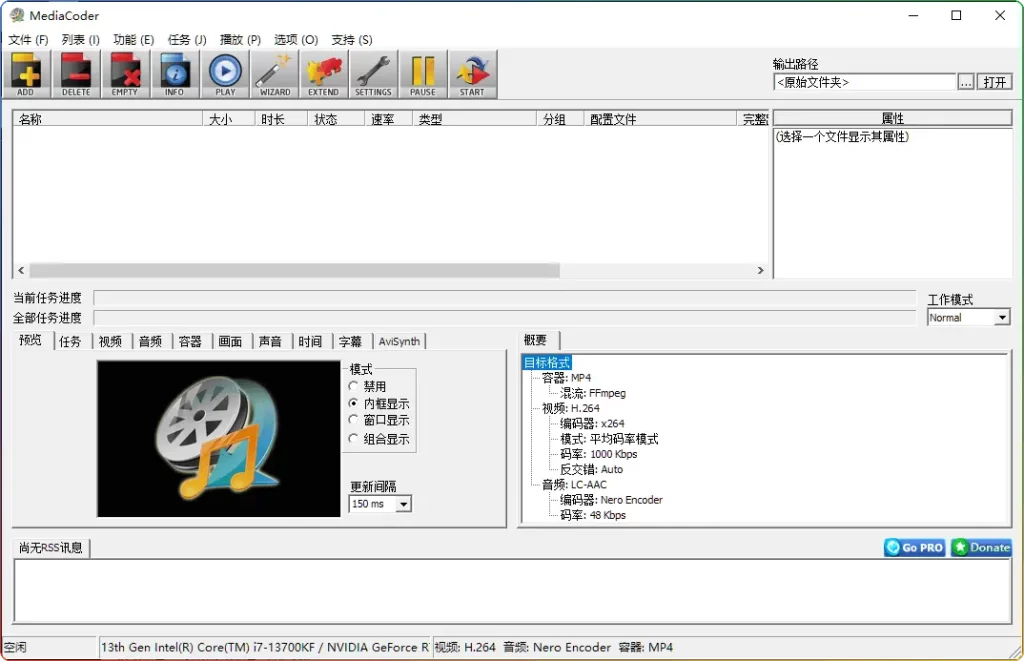
Task: Click the PAUSE toolbar icon
Action: click(x=423, y=74)
